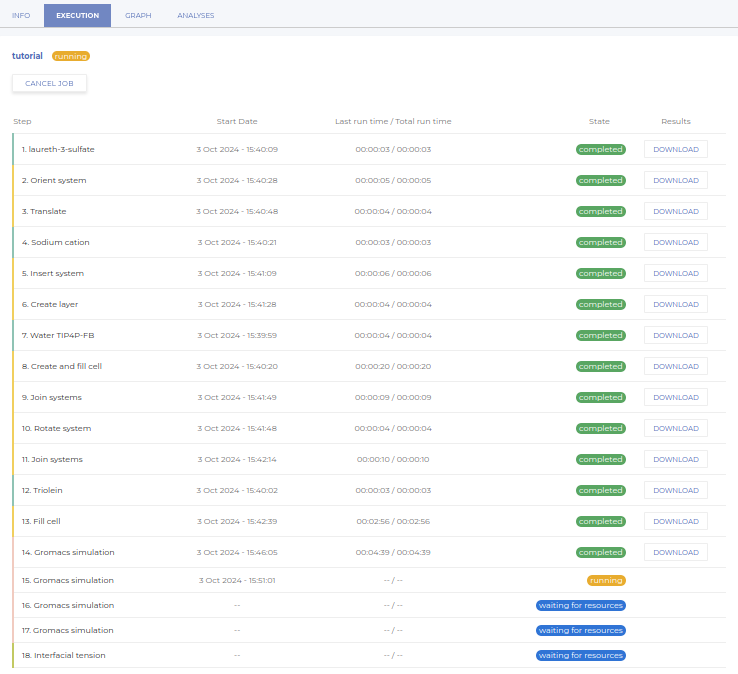Click the Cancel Job button
Image resolution: width=738 pixels, height=674 pixels.
point(49,83)
